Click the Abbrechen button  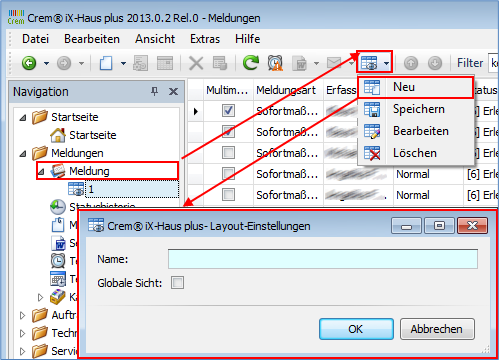[437, 329]
